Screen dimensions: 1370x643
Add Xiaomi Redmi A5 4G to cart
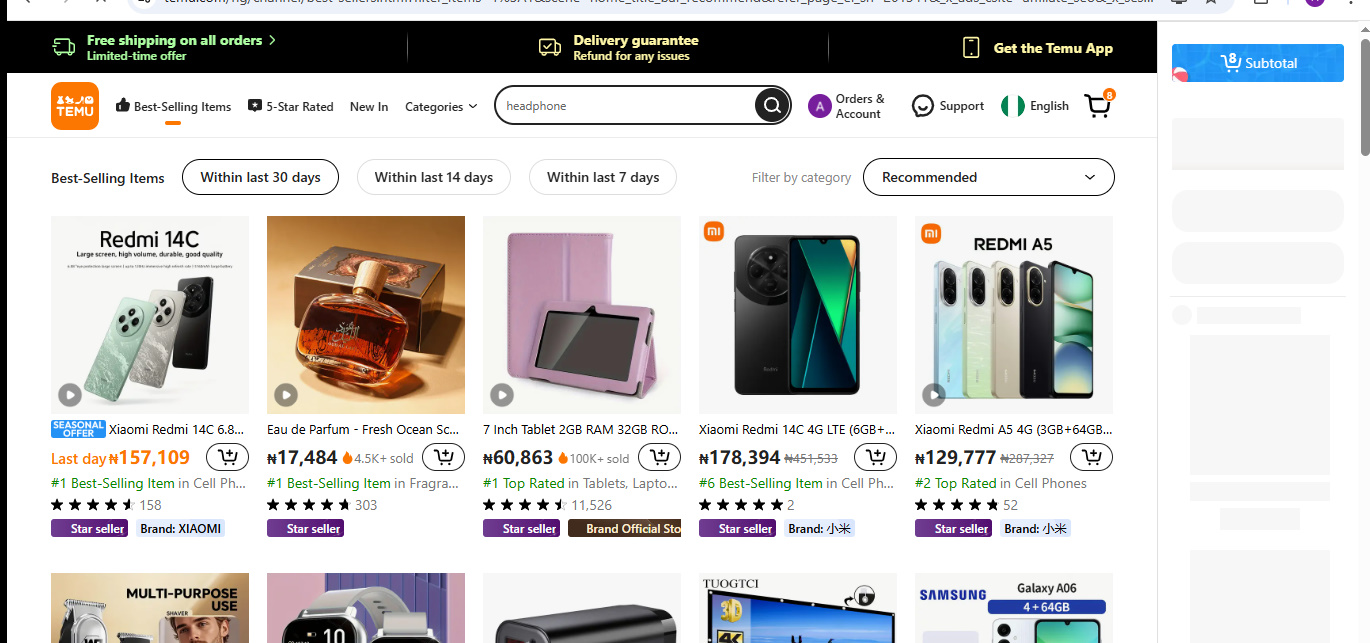click(x=1092, y=458)
